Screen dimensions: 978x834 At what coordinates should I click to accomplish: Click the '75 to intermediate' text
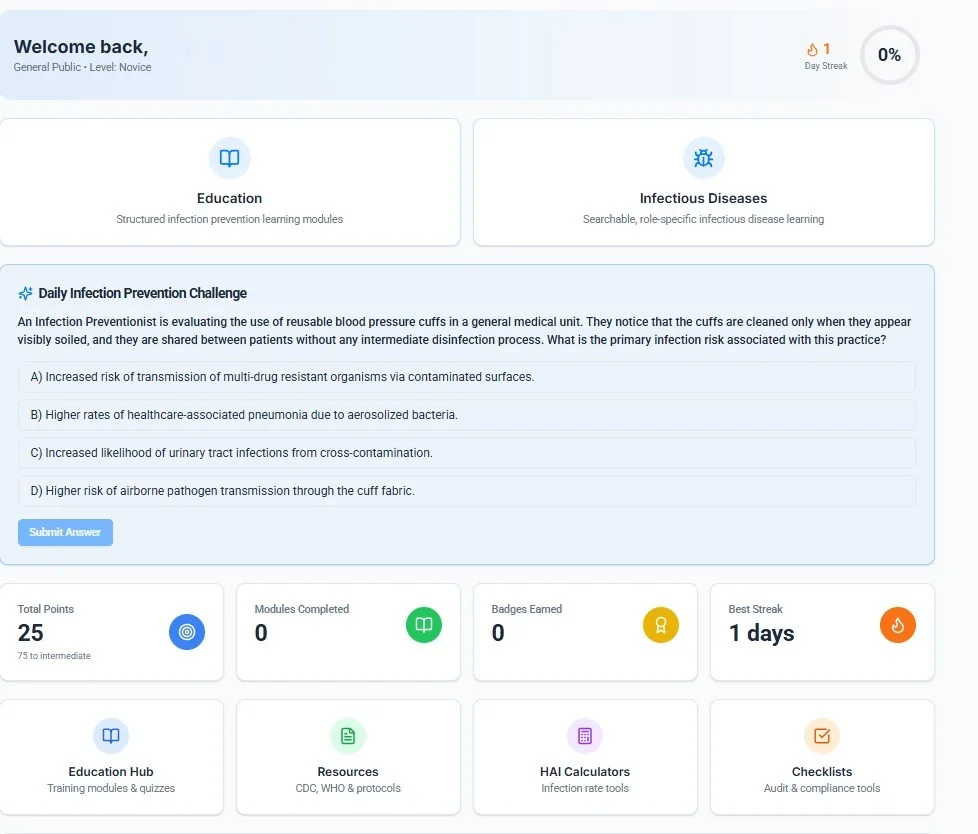pos(54,656)
